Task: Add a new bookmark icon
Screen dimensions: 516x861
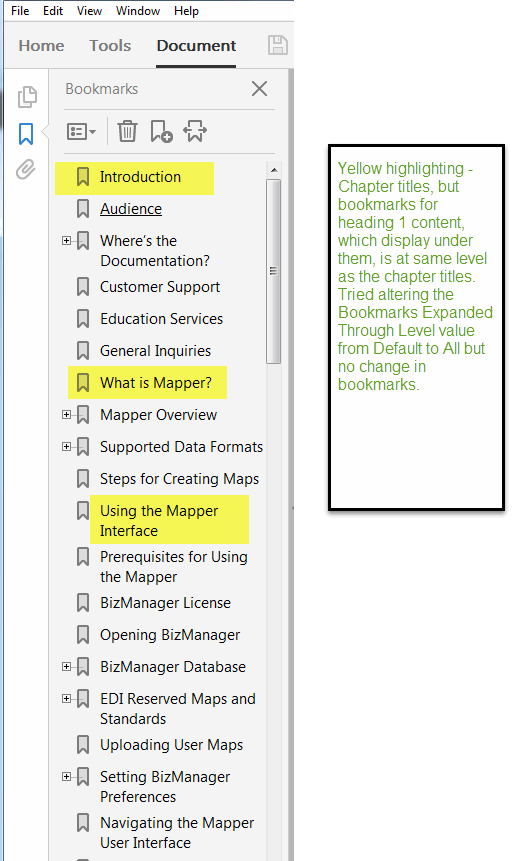Action: click(x=161, y=131)
